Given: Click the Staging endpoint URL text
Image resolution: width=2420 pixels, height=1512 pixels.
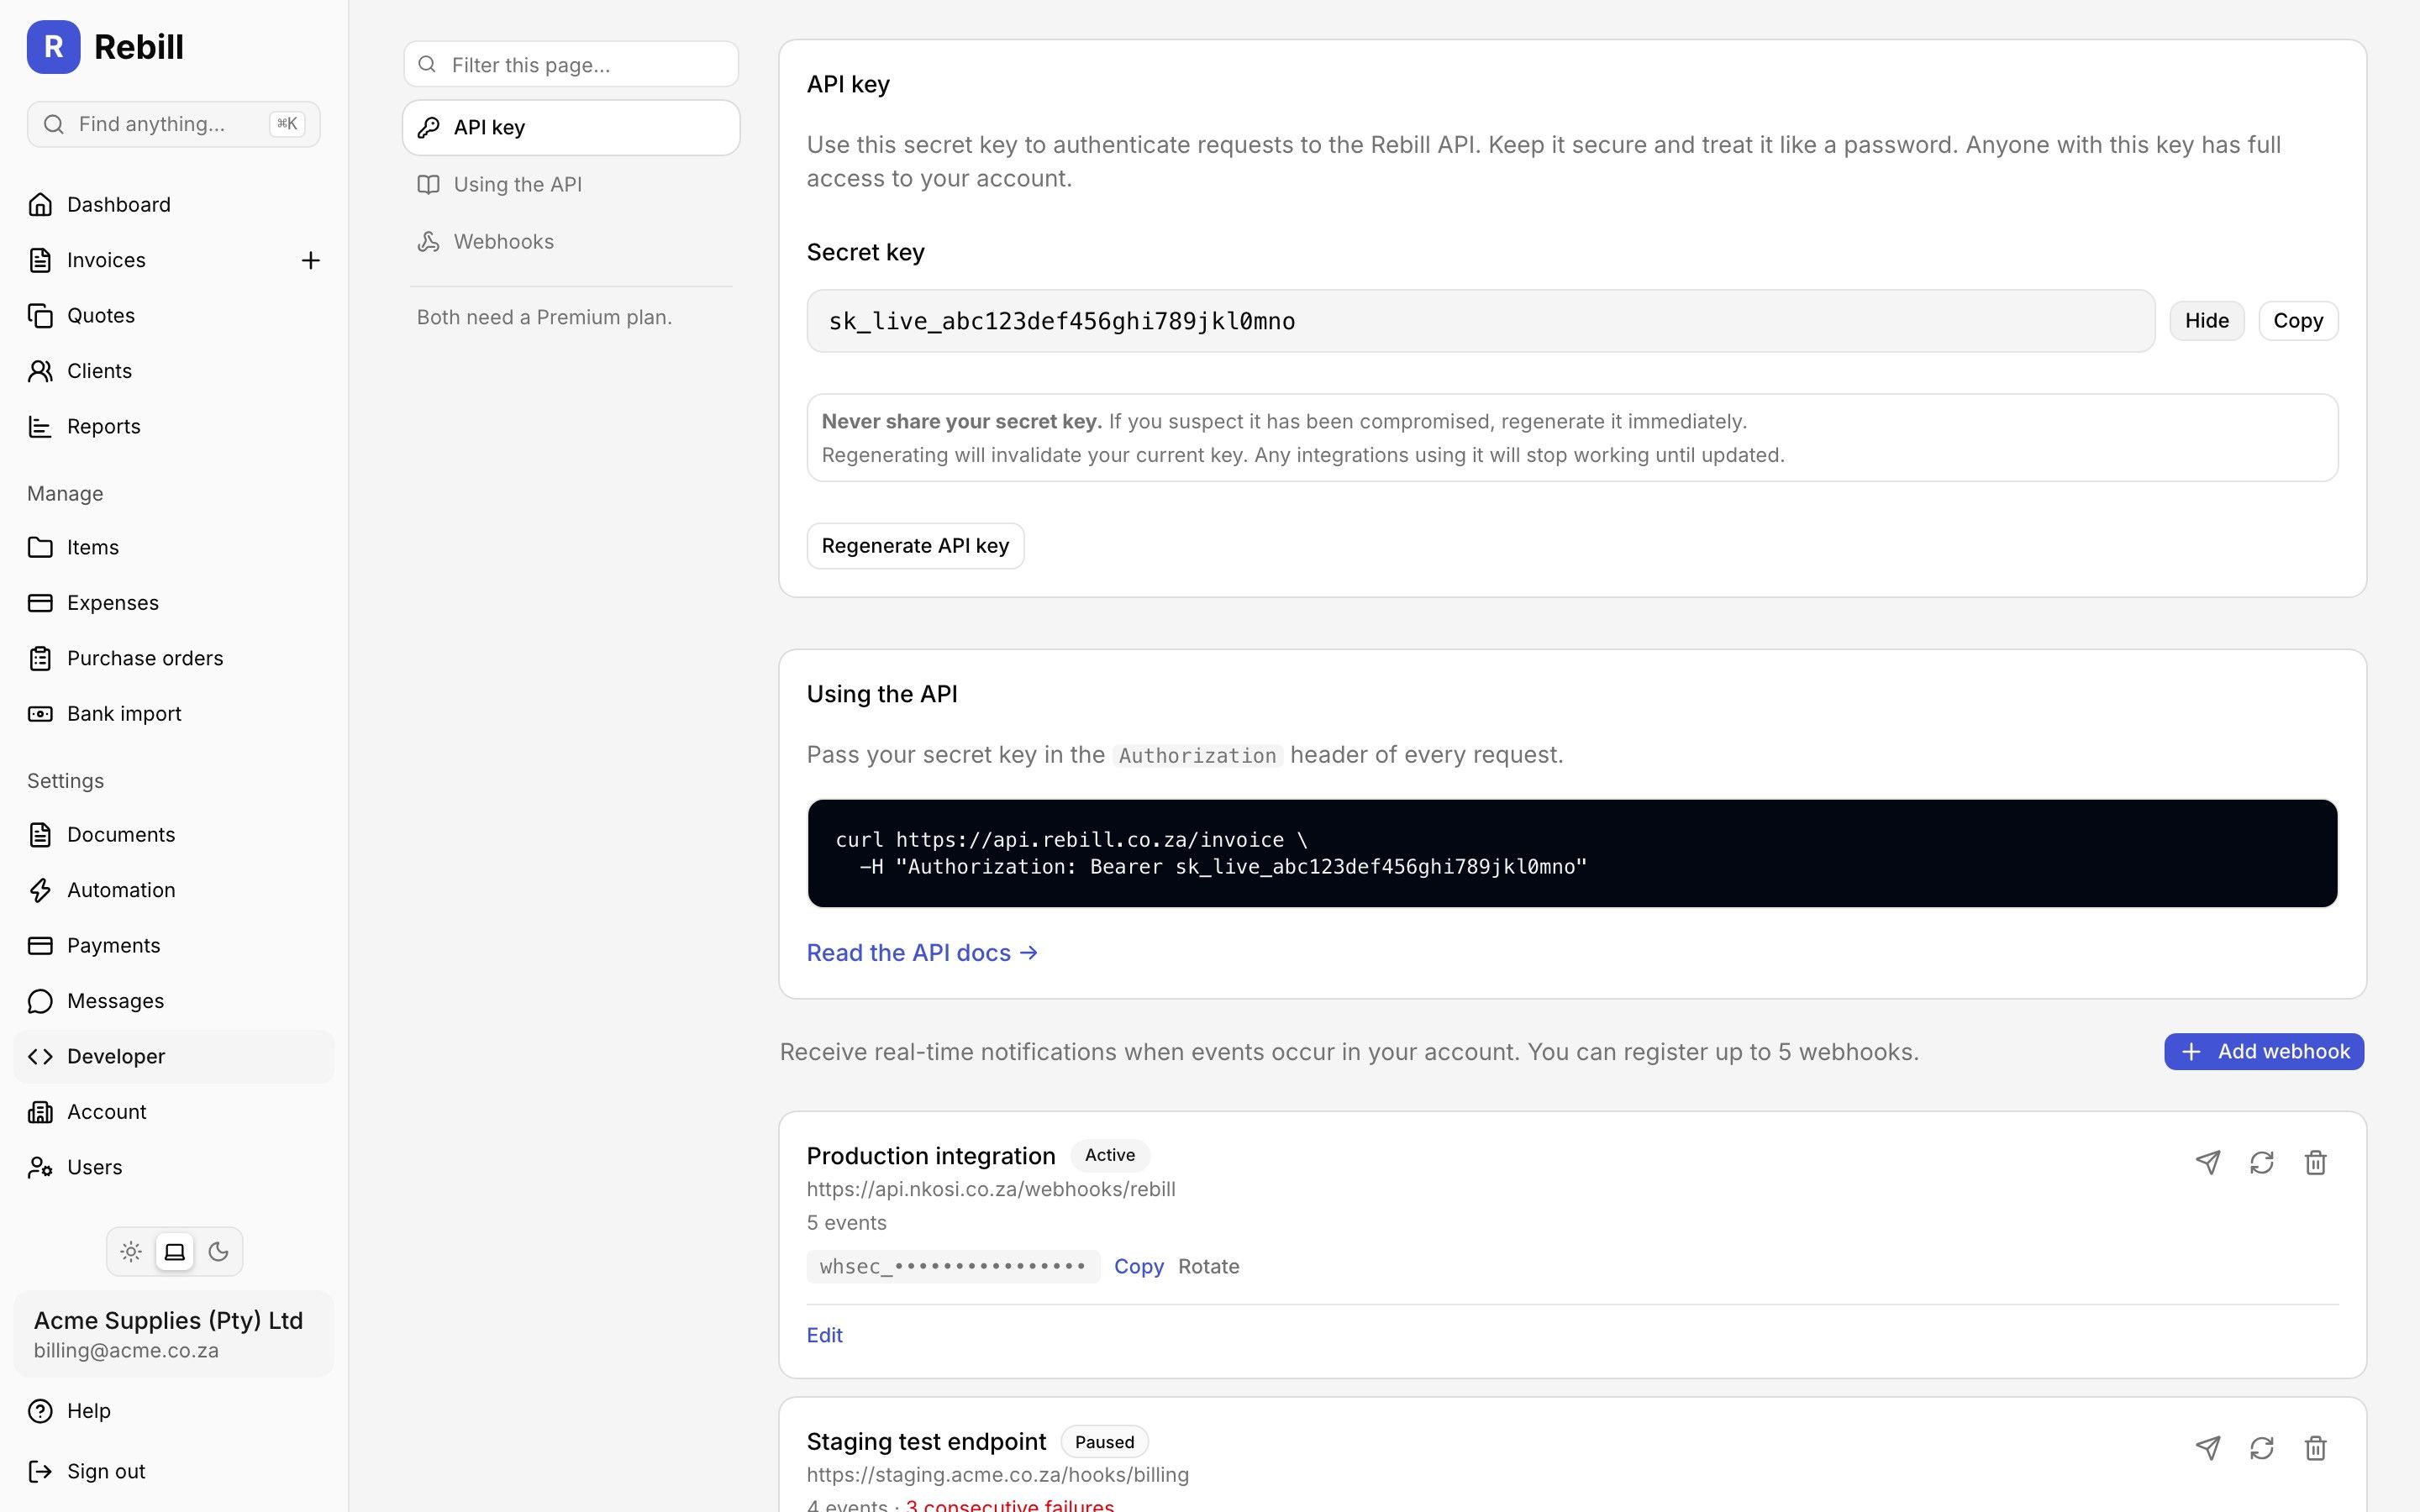Looking at the screenshot, I should click(998, 1475).
